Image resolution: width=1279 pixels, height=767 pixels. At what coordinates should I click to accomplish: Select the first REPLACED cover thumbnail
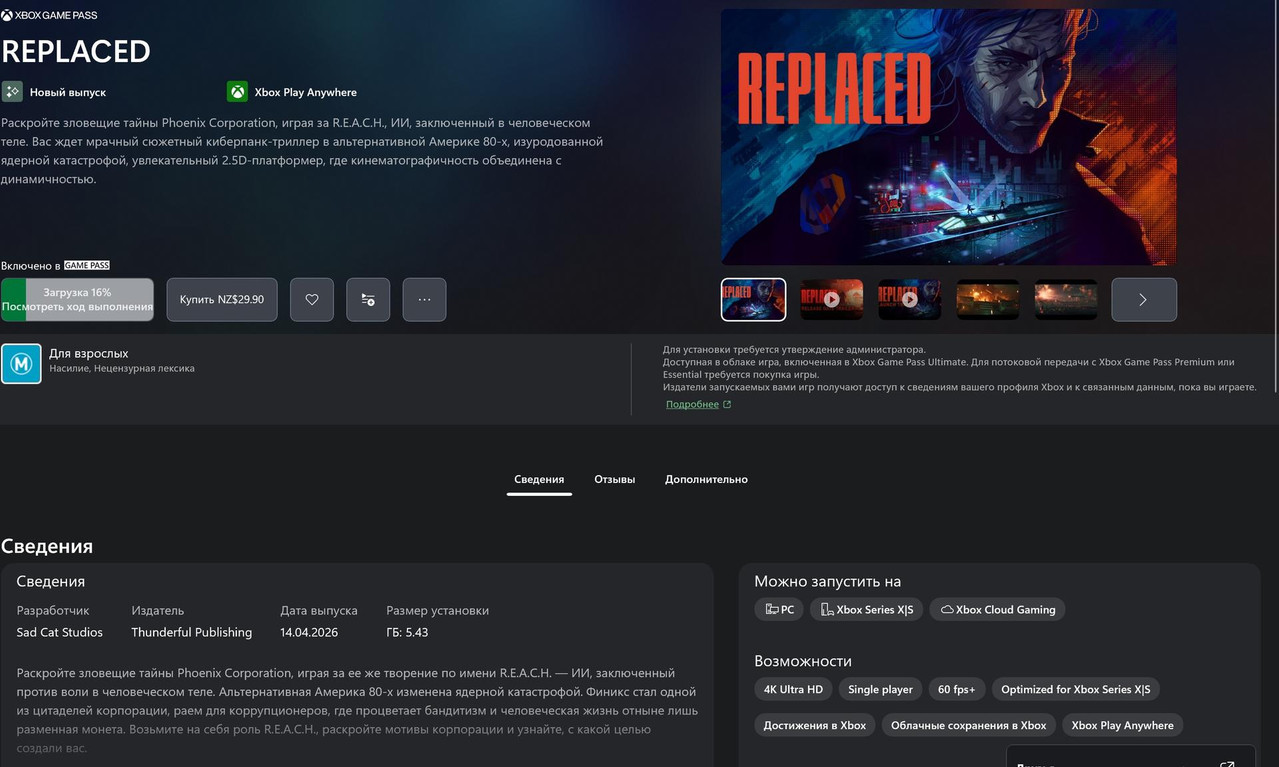pos(754,299)
